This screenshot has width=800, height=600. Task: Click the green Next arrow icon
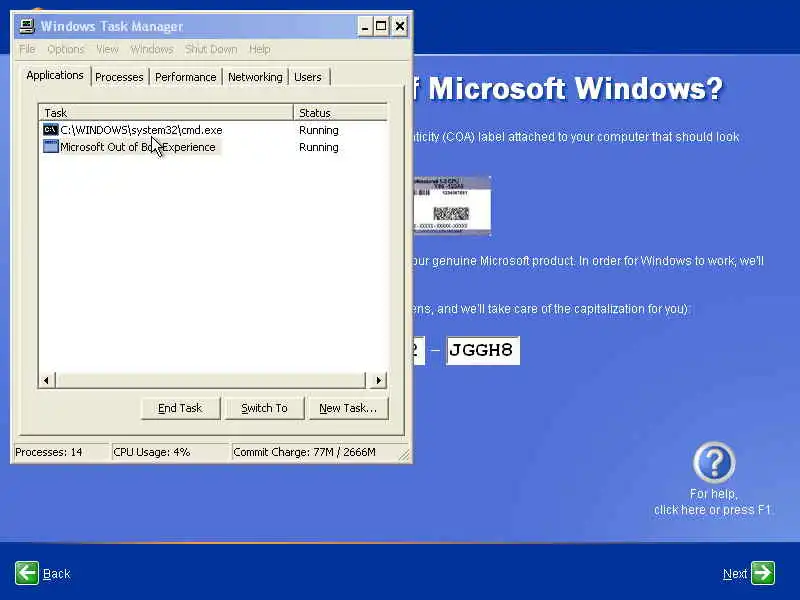(x=763, y=573)
